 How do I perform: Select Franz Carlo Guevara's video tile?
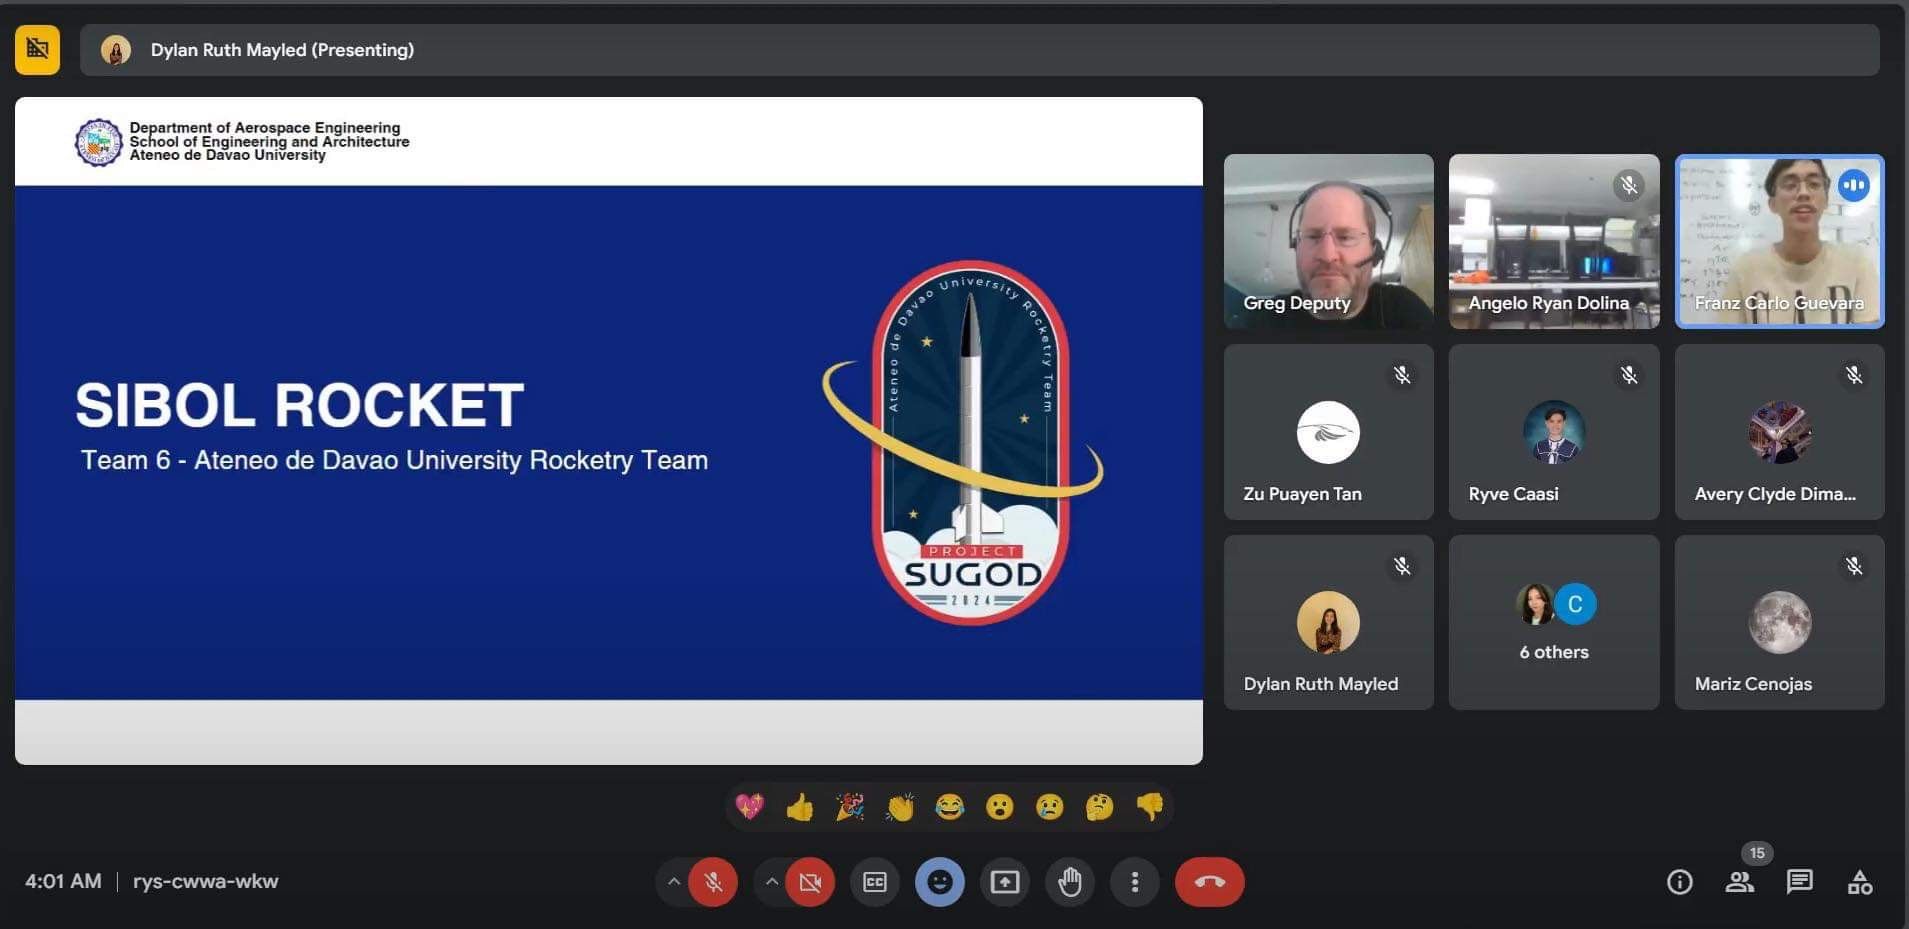[1779, 241]
